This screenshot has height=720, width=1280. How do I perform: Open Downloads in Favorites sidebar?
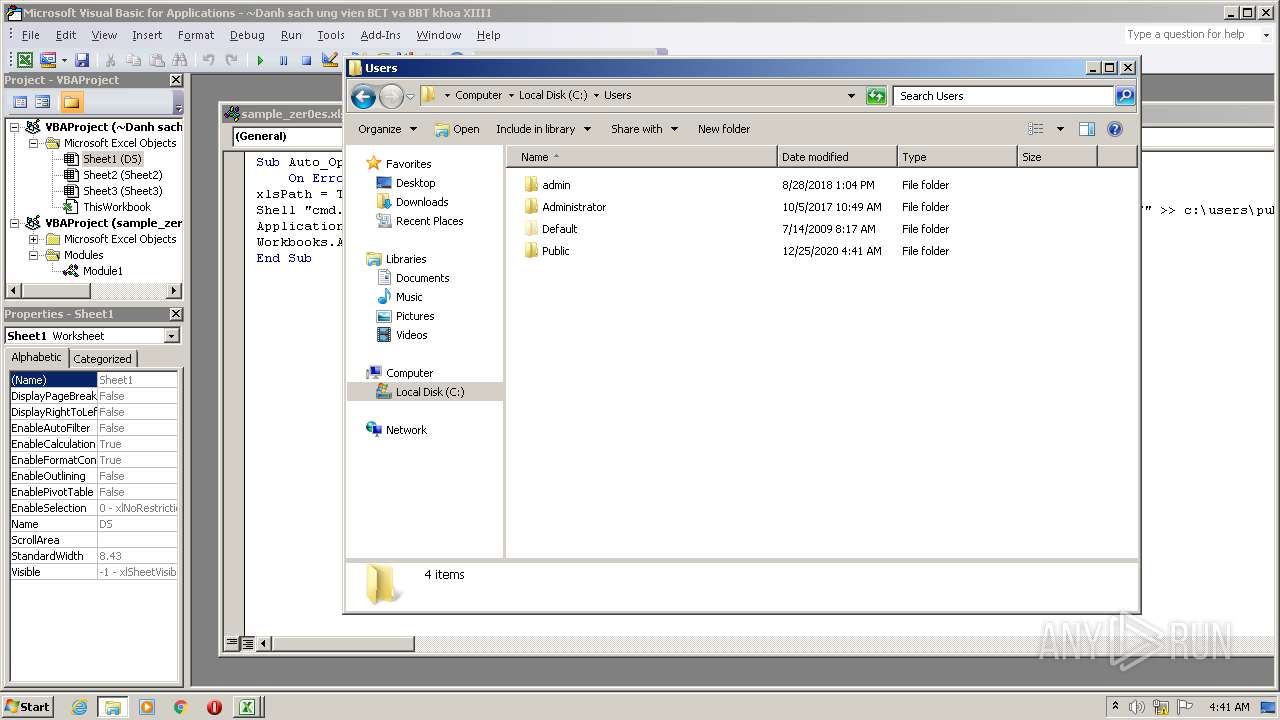(422, 202)
